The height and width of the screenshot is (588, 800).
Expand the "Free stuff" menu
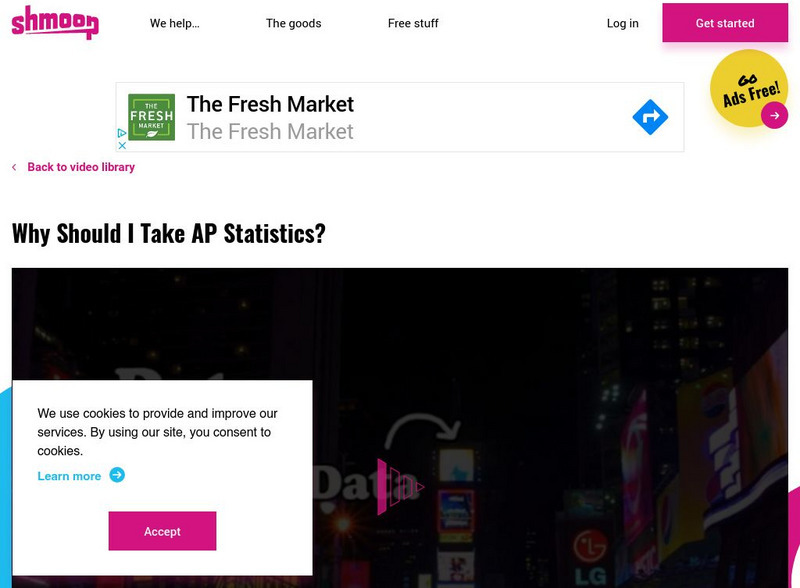413,23
